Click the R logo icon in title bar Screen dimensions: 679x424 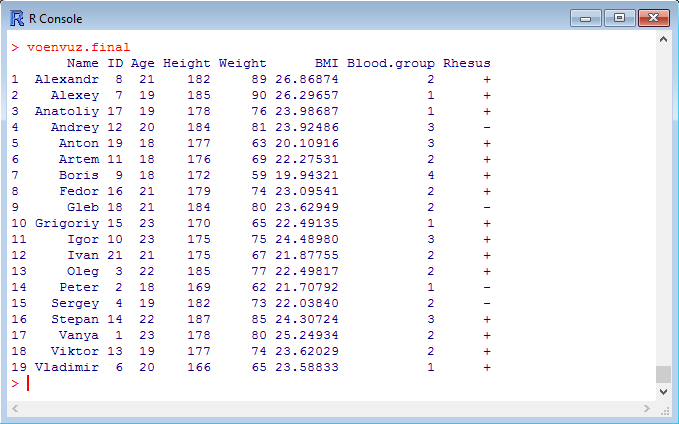(x=17, y=18)
